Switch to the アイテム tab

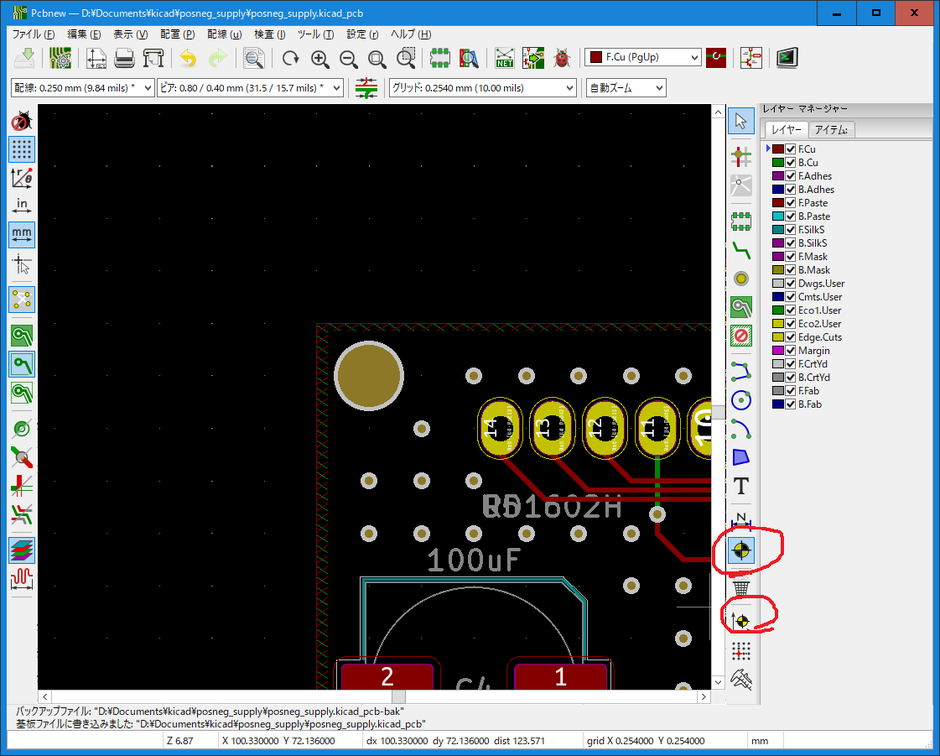coord(831,129)
